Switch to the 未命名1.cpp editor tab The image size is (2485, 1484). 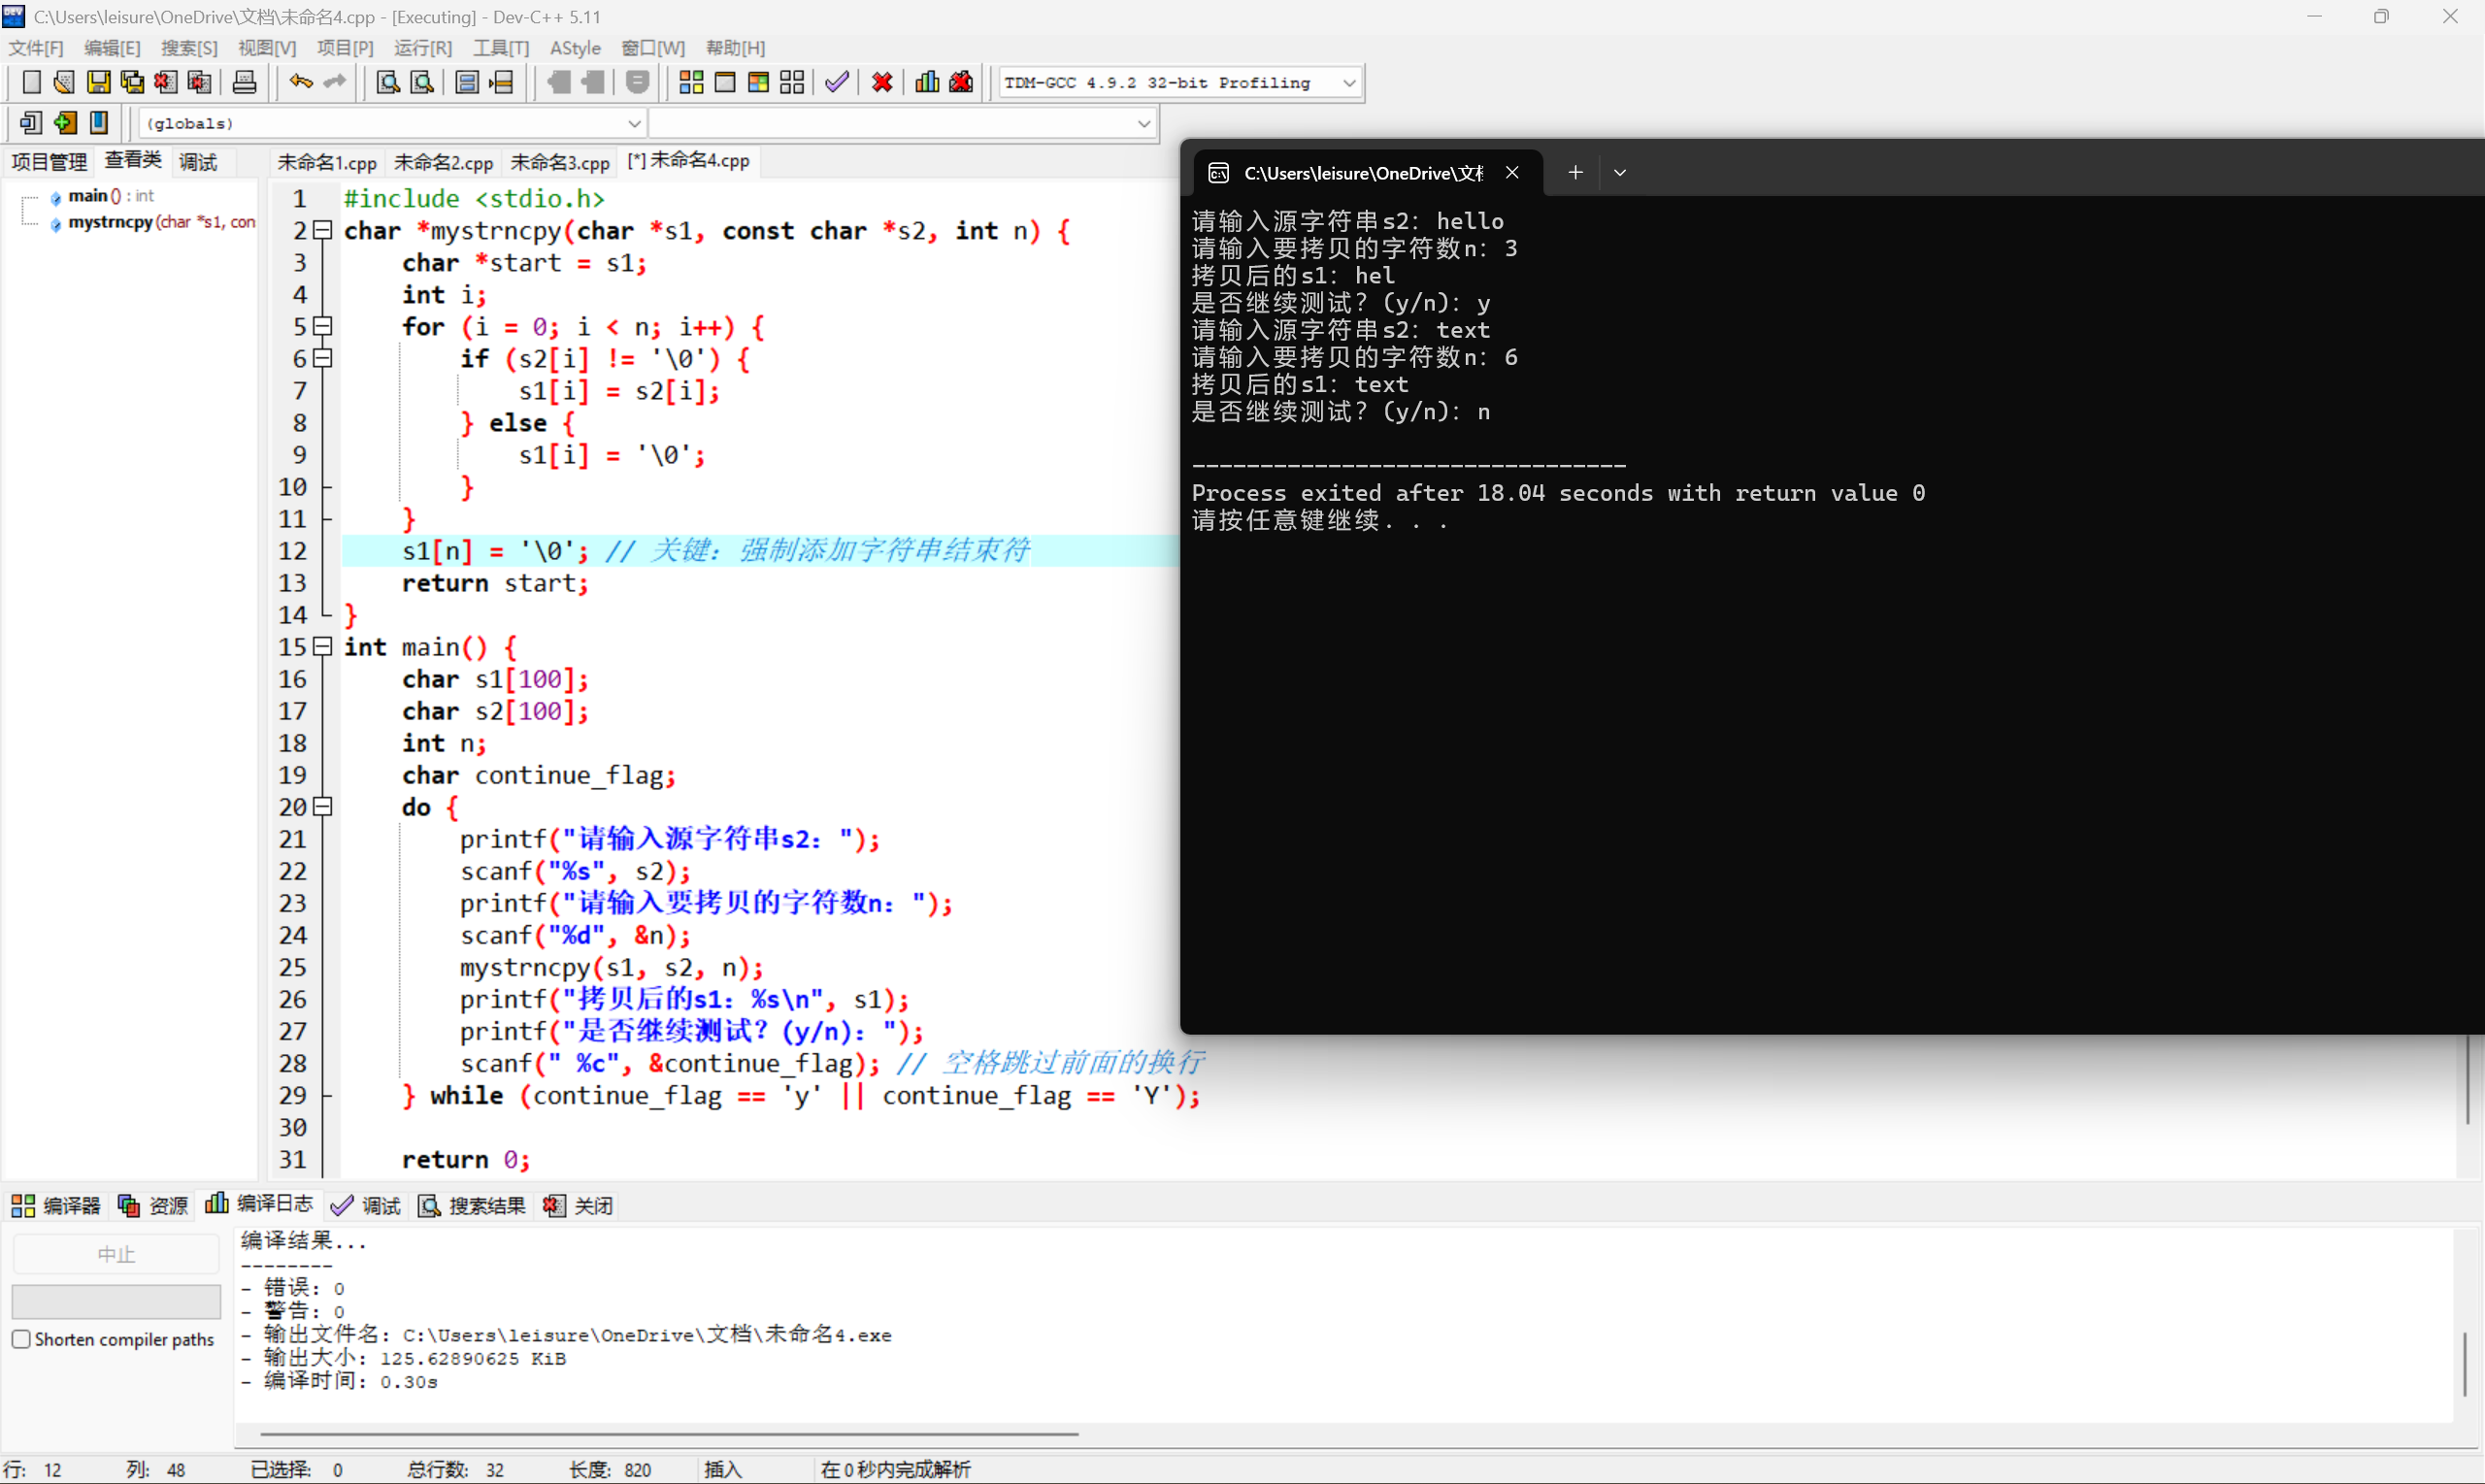click(325, 161)
